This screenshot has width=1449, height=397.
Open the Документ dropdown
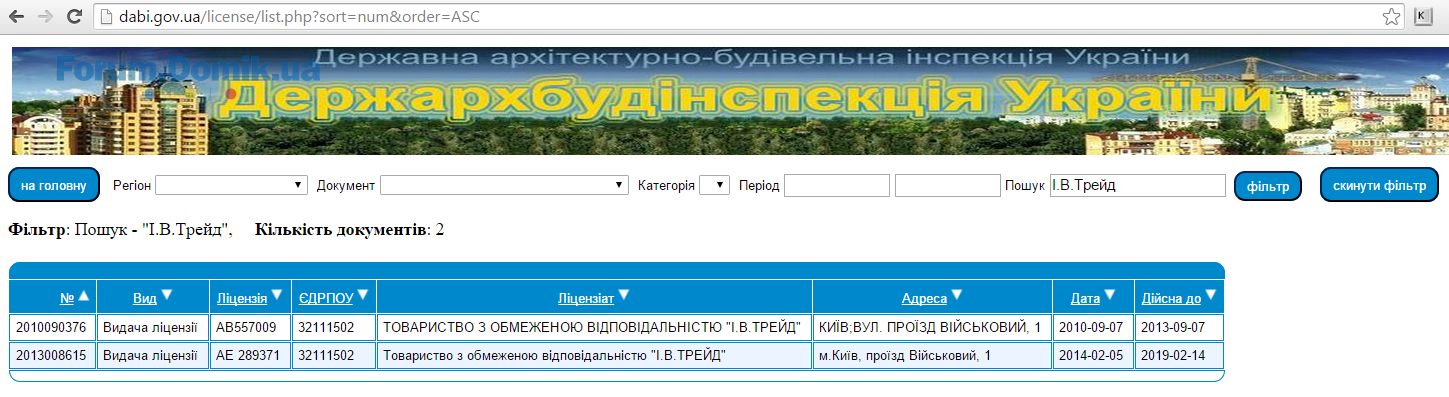pos(504,186)
